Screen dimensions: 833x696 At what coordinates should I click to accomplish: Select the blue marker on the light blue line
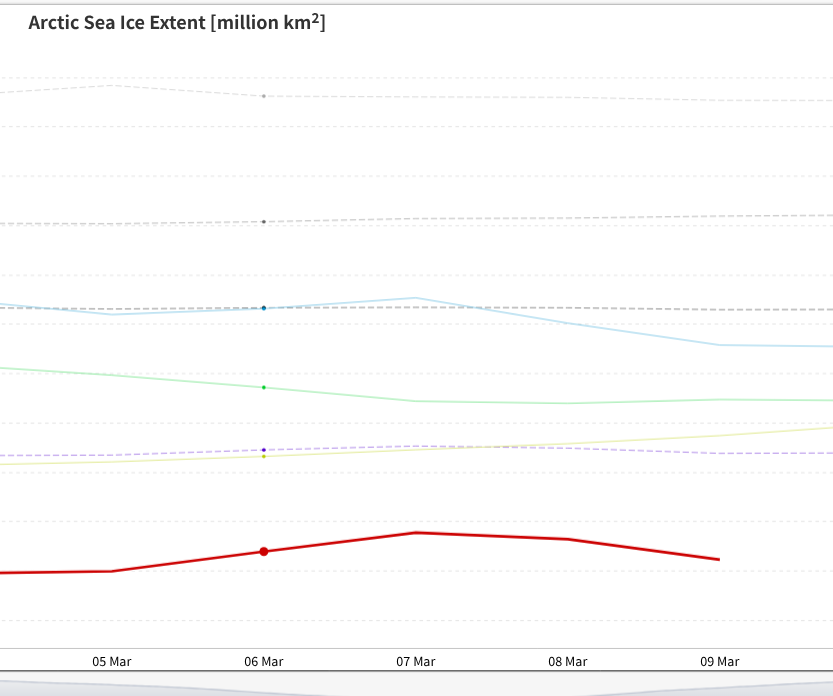(264, 308)
